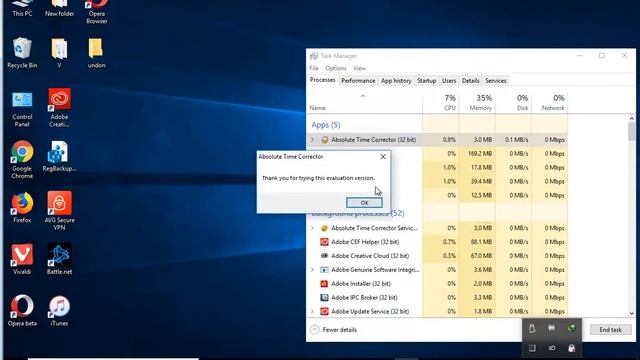The width and height of the screenshot is (640, 360).
Task: Sort processes by the Network column
Action: click(549, 102)
